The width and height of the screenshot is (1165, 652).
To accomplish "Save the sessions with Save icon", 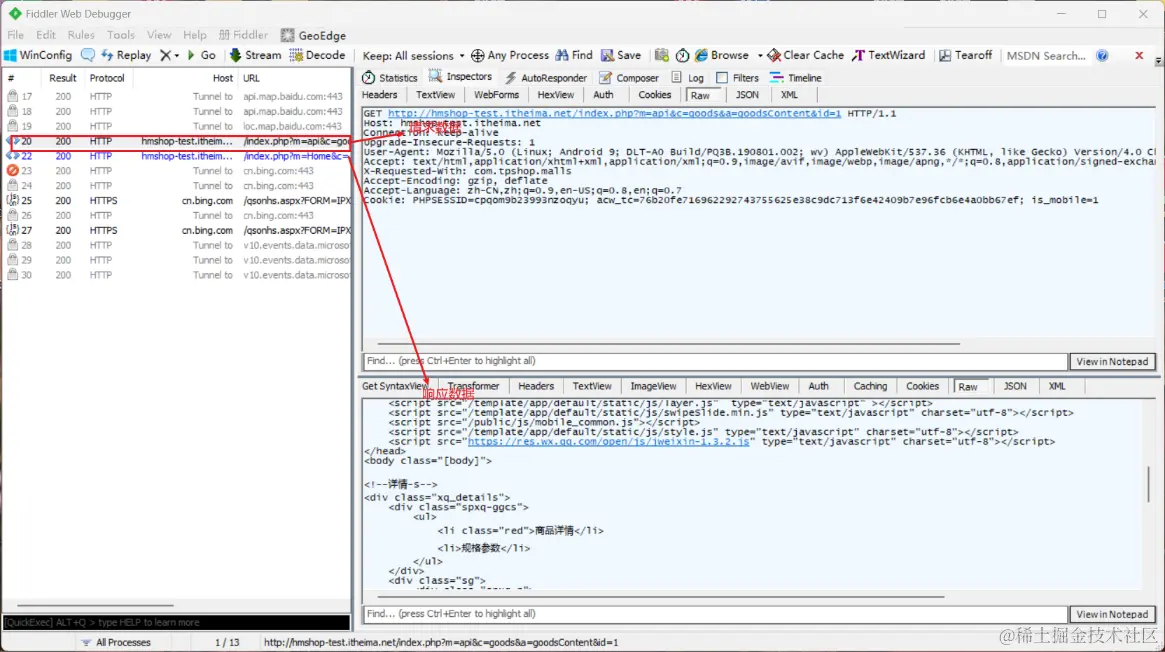I will (620, 55).
